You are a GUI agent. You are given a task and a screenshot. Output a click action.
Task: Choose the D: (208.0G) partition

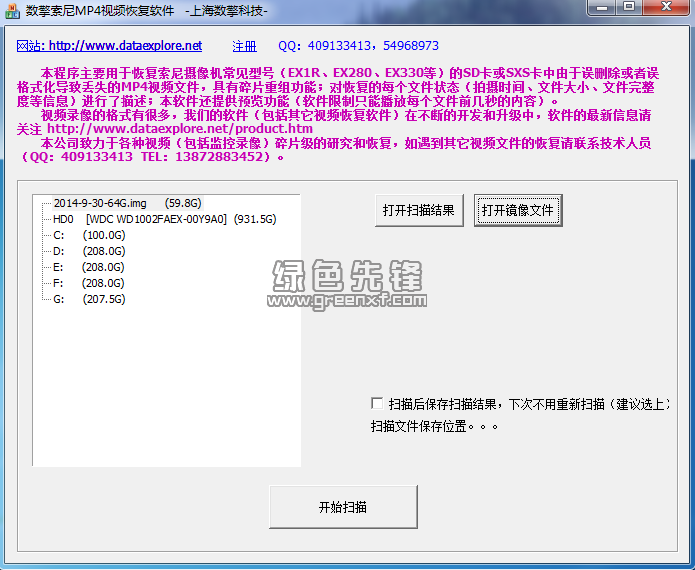(x=89, y=251)
